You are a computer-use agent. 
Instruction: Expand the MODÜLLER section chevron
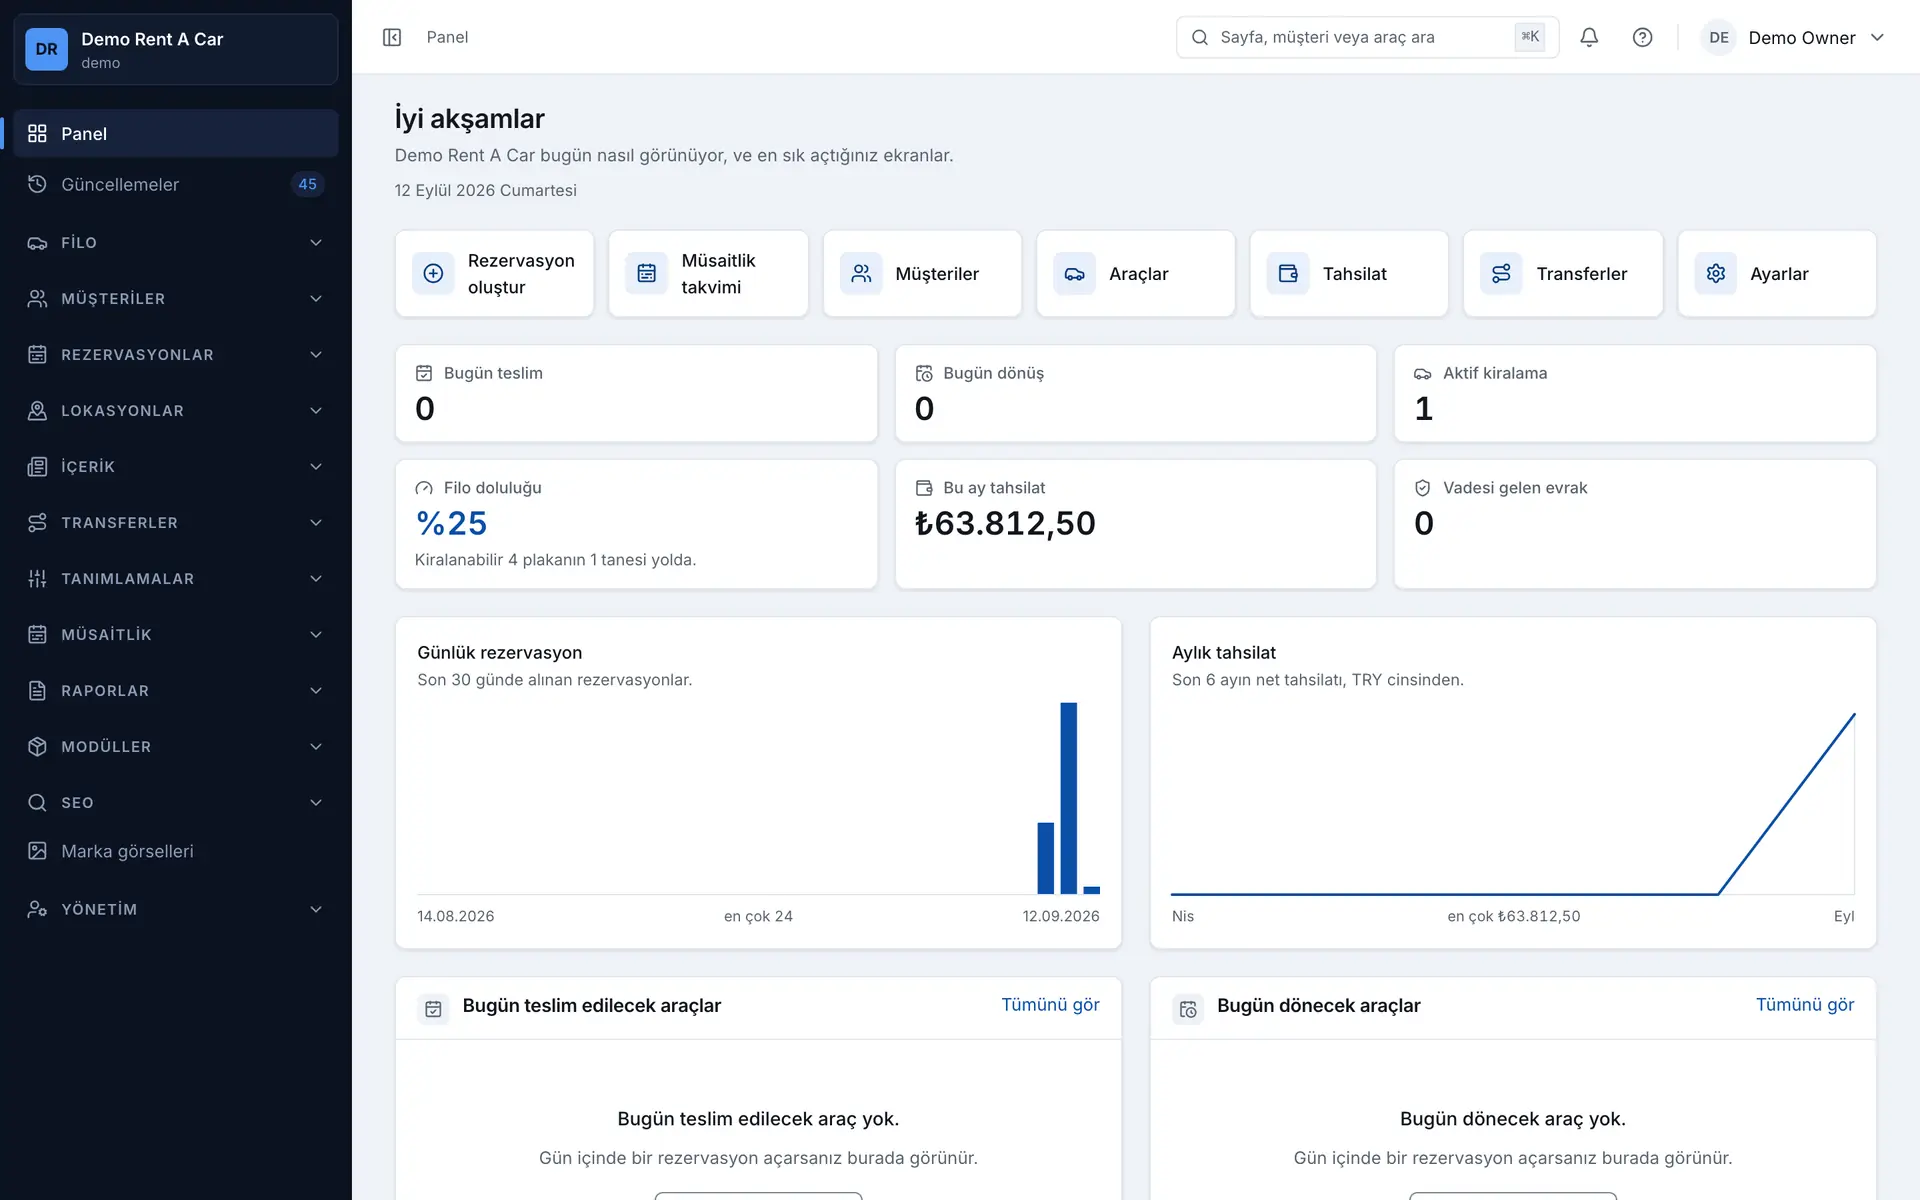(316, 747)
